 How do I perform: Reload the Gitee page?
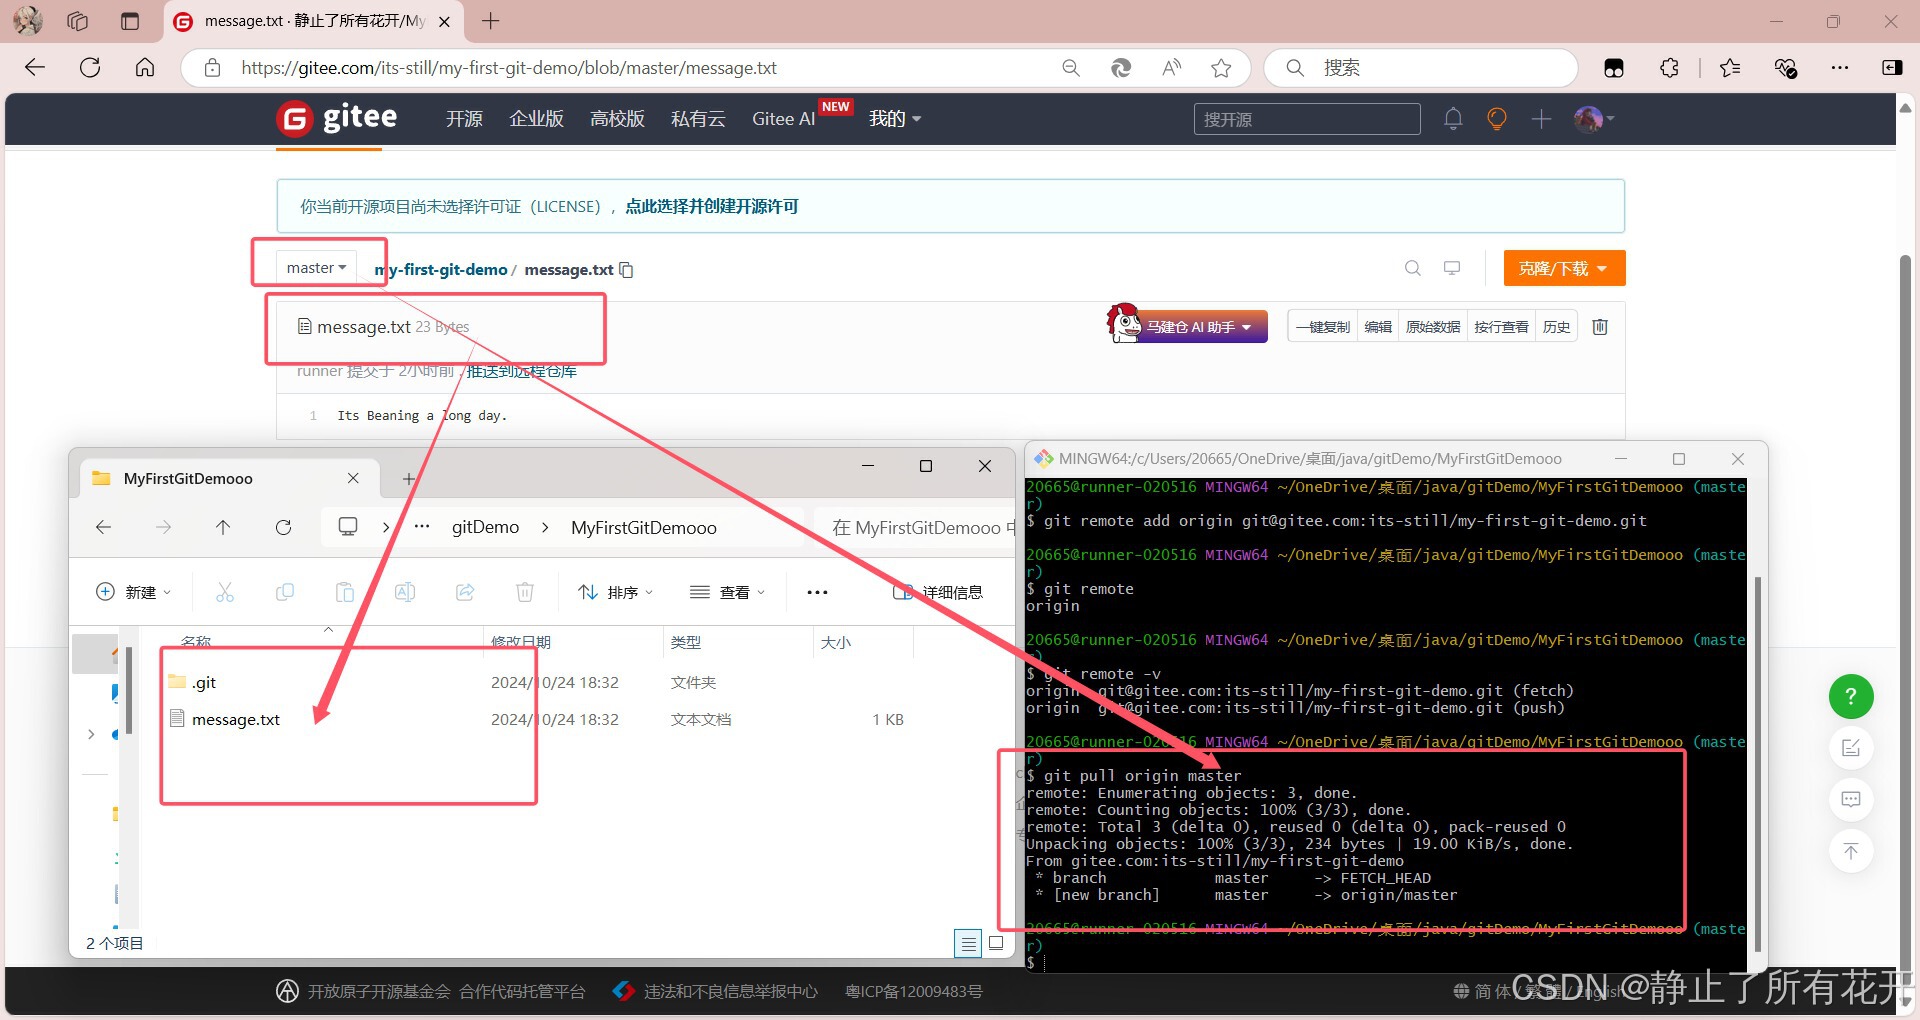(x=90, y=67)
